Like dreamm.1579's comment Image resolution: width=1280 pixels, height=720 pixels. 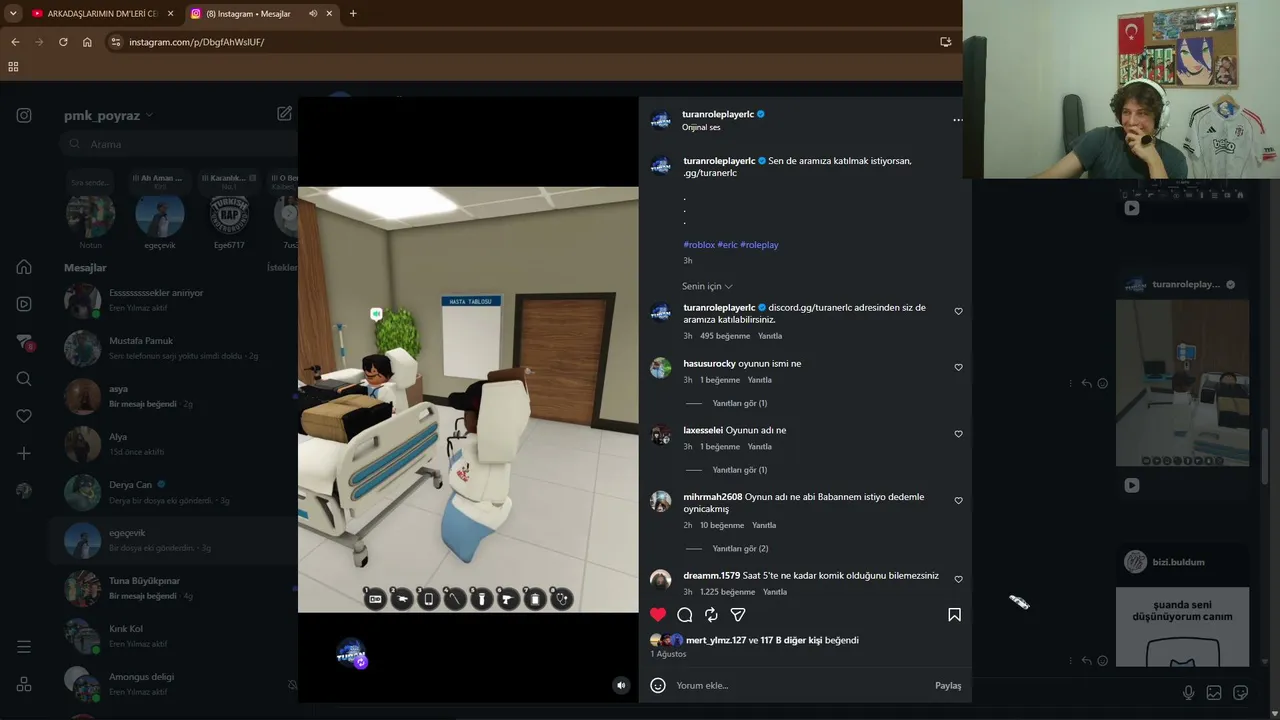click(958, 579)
